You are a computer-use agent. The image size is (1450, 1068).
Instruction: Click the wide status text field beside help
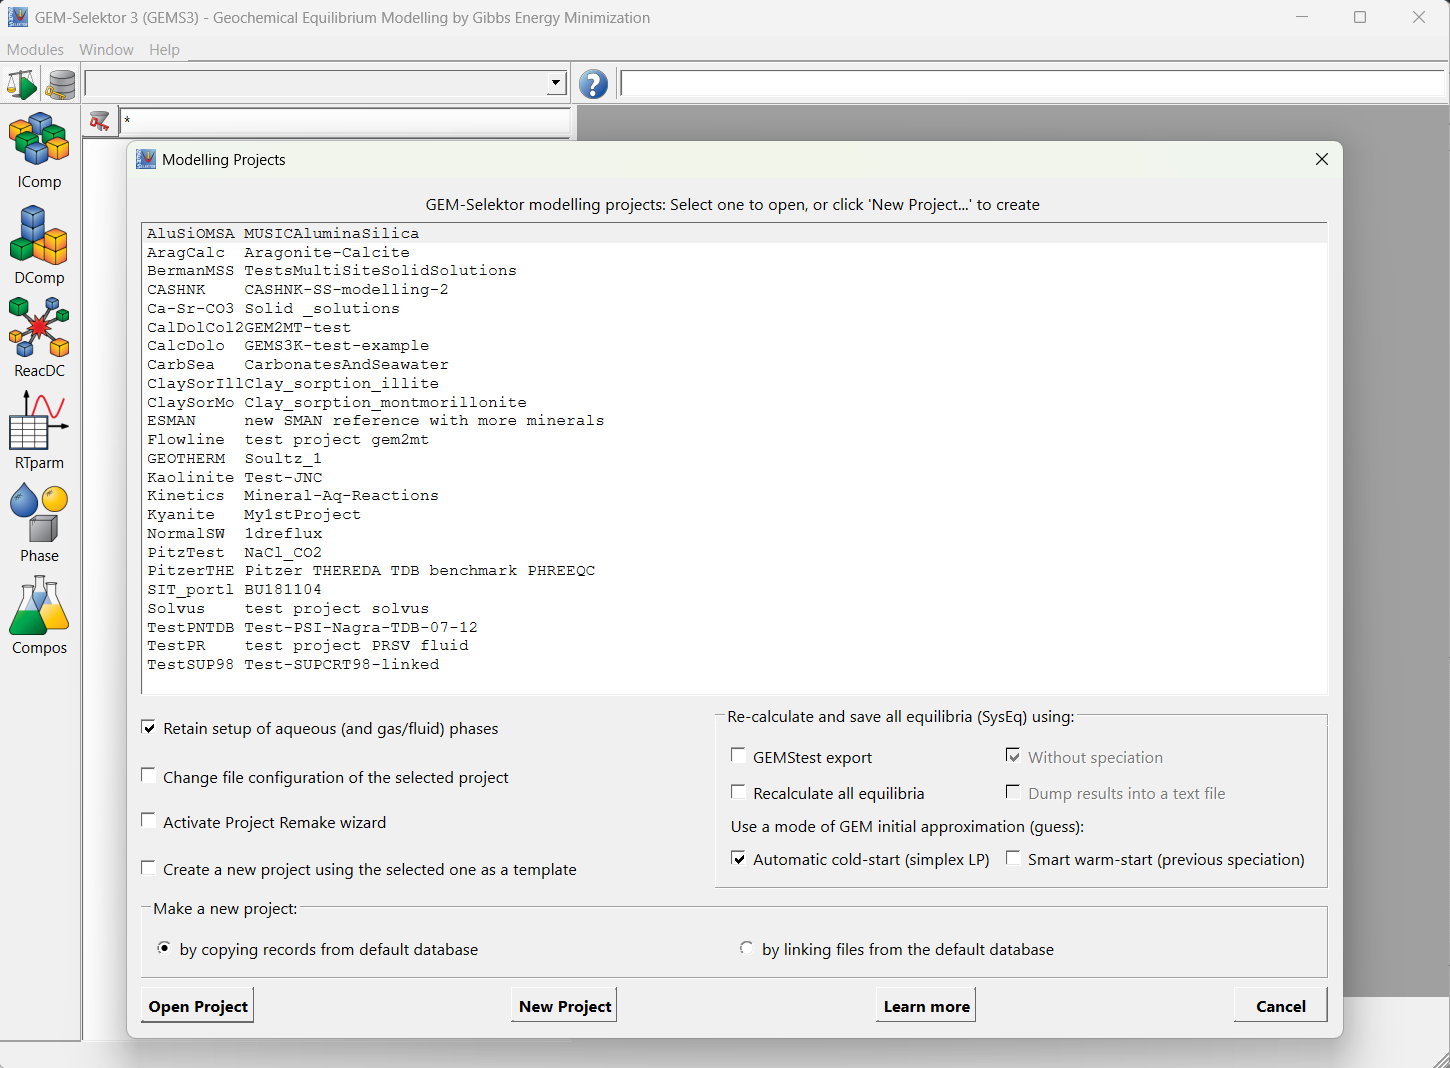(1033, 84)
